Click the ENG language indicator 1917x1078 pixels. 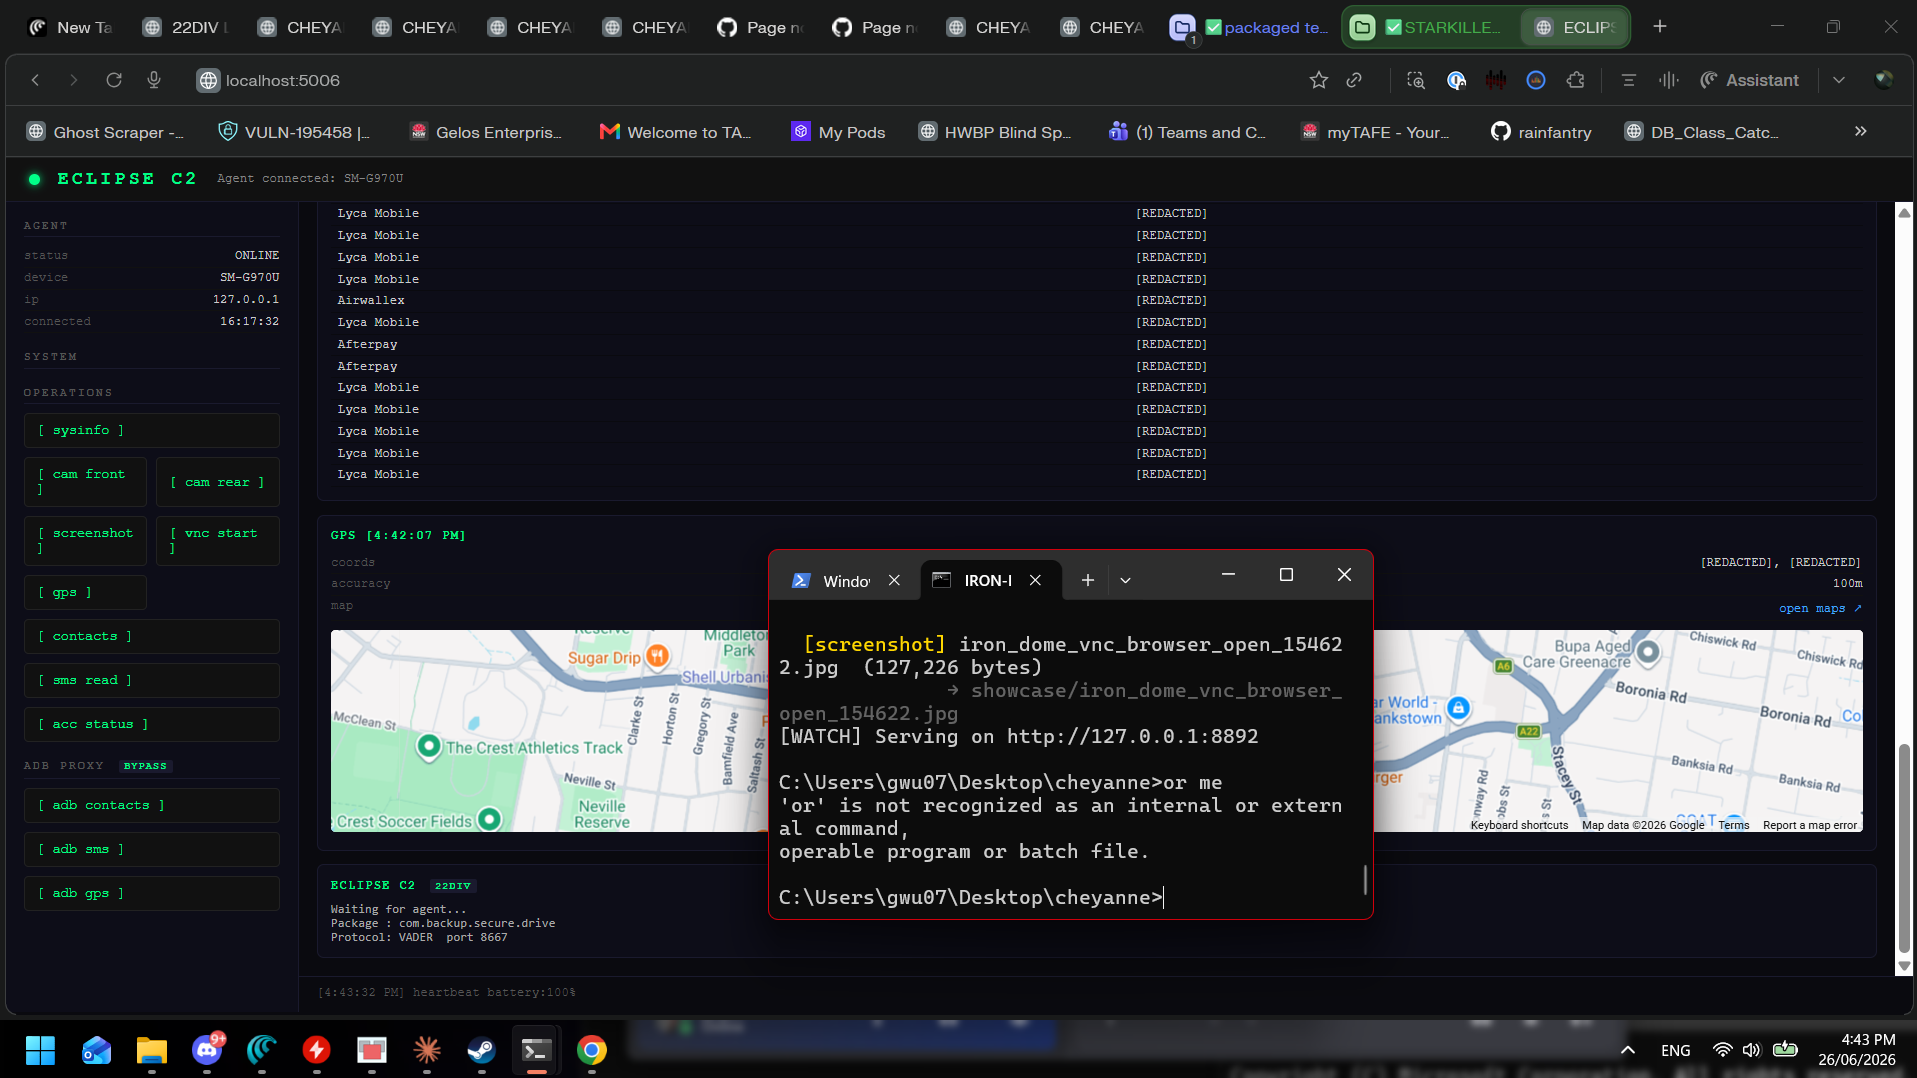pyautogui.click(x=1675, y=1050)
